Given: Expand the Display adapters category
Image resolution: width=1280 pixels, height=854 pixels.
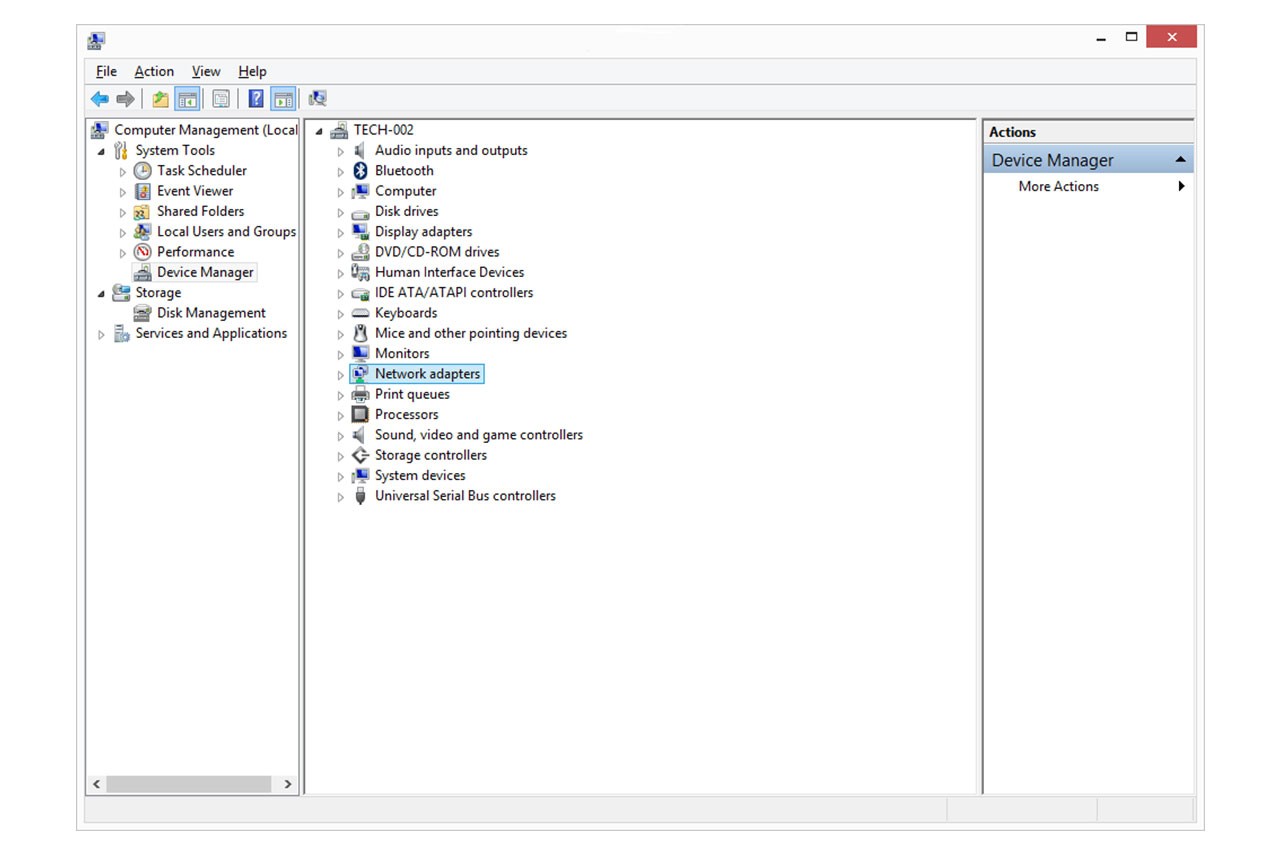Looking at the screenshot, I should [340, 231].
